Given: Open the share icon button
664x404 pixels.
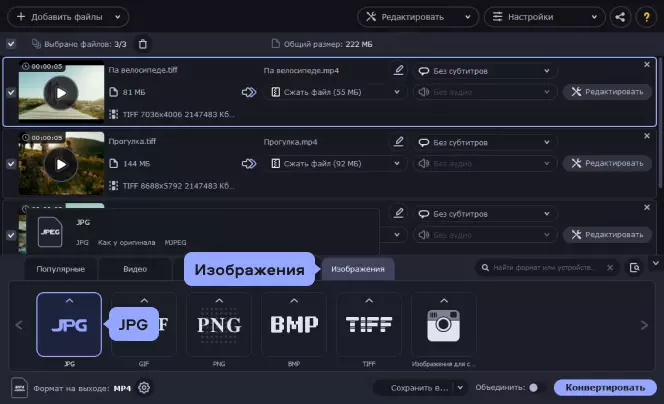Looking at the screenshot, I should tap(620, 17).
